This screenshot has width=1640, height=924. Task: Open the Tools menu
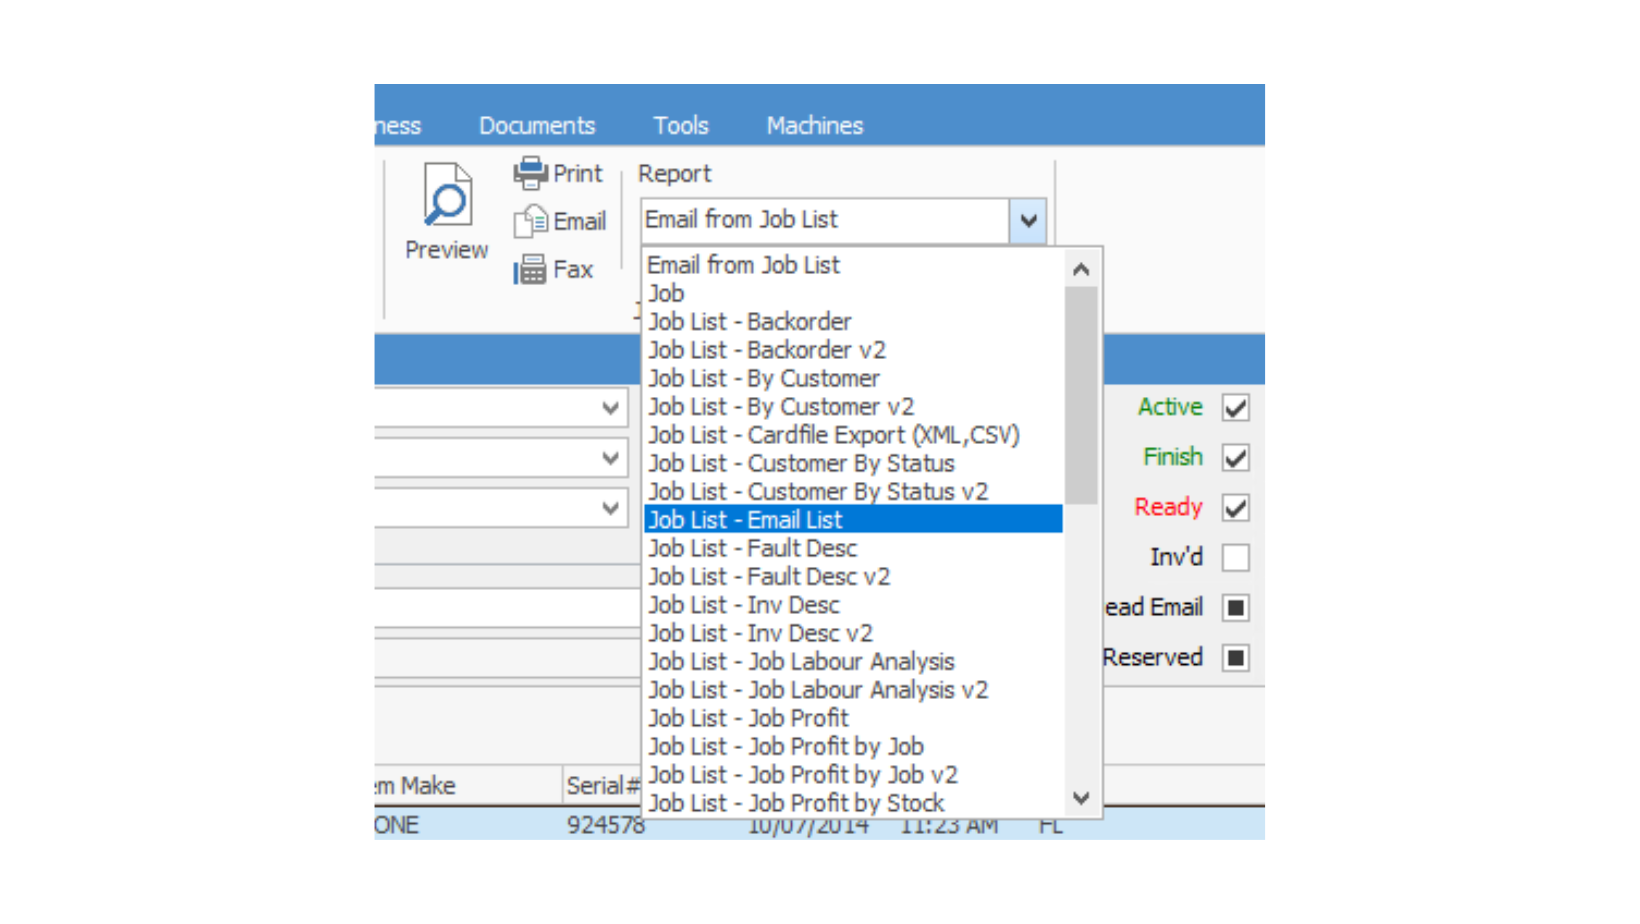[681, 125]
